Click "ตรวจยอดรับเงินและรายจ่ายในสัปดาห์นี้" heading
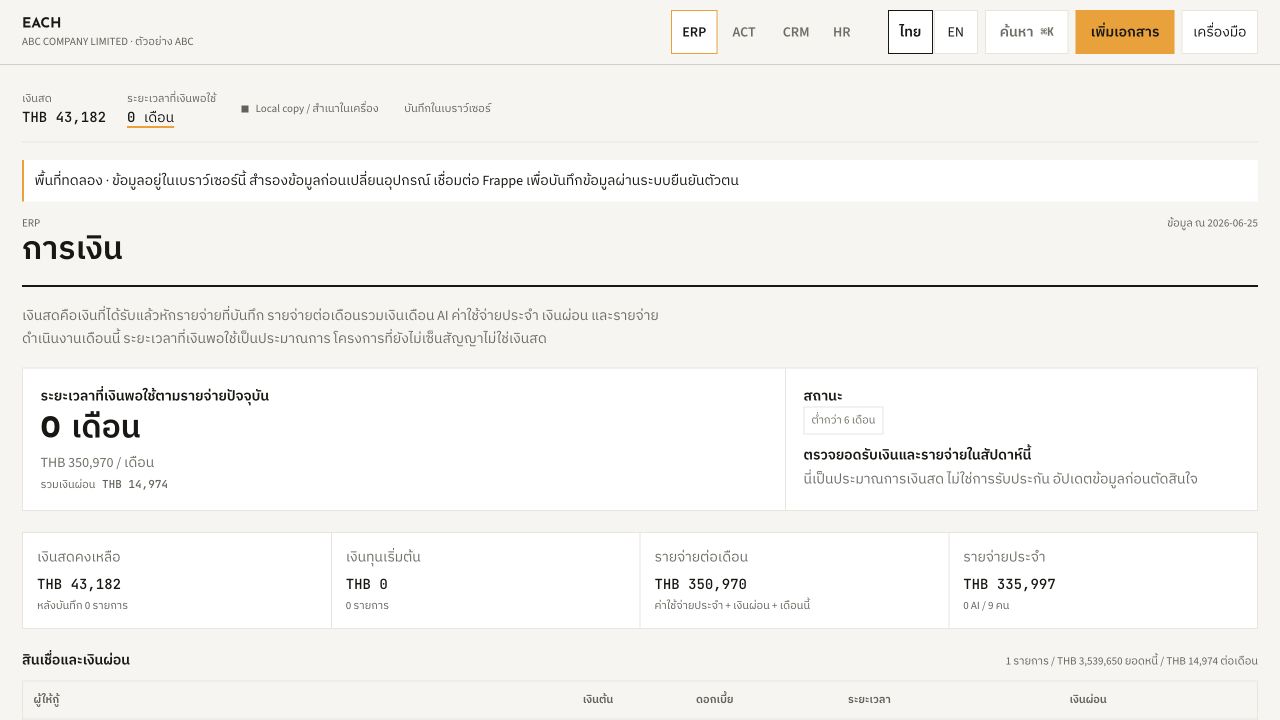The image size is (1280, 720). pos(917,455)
